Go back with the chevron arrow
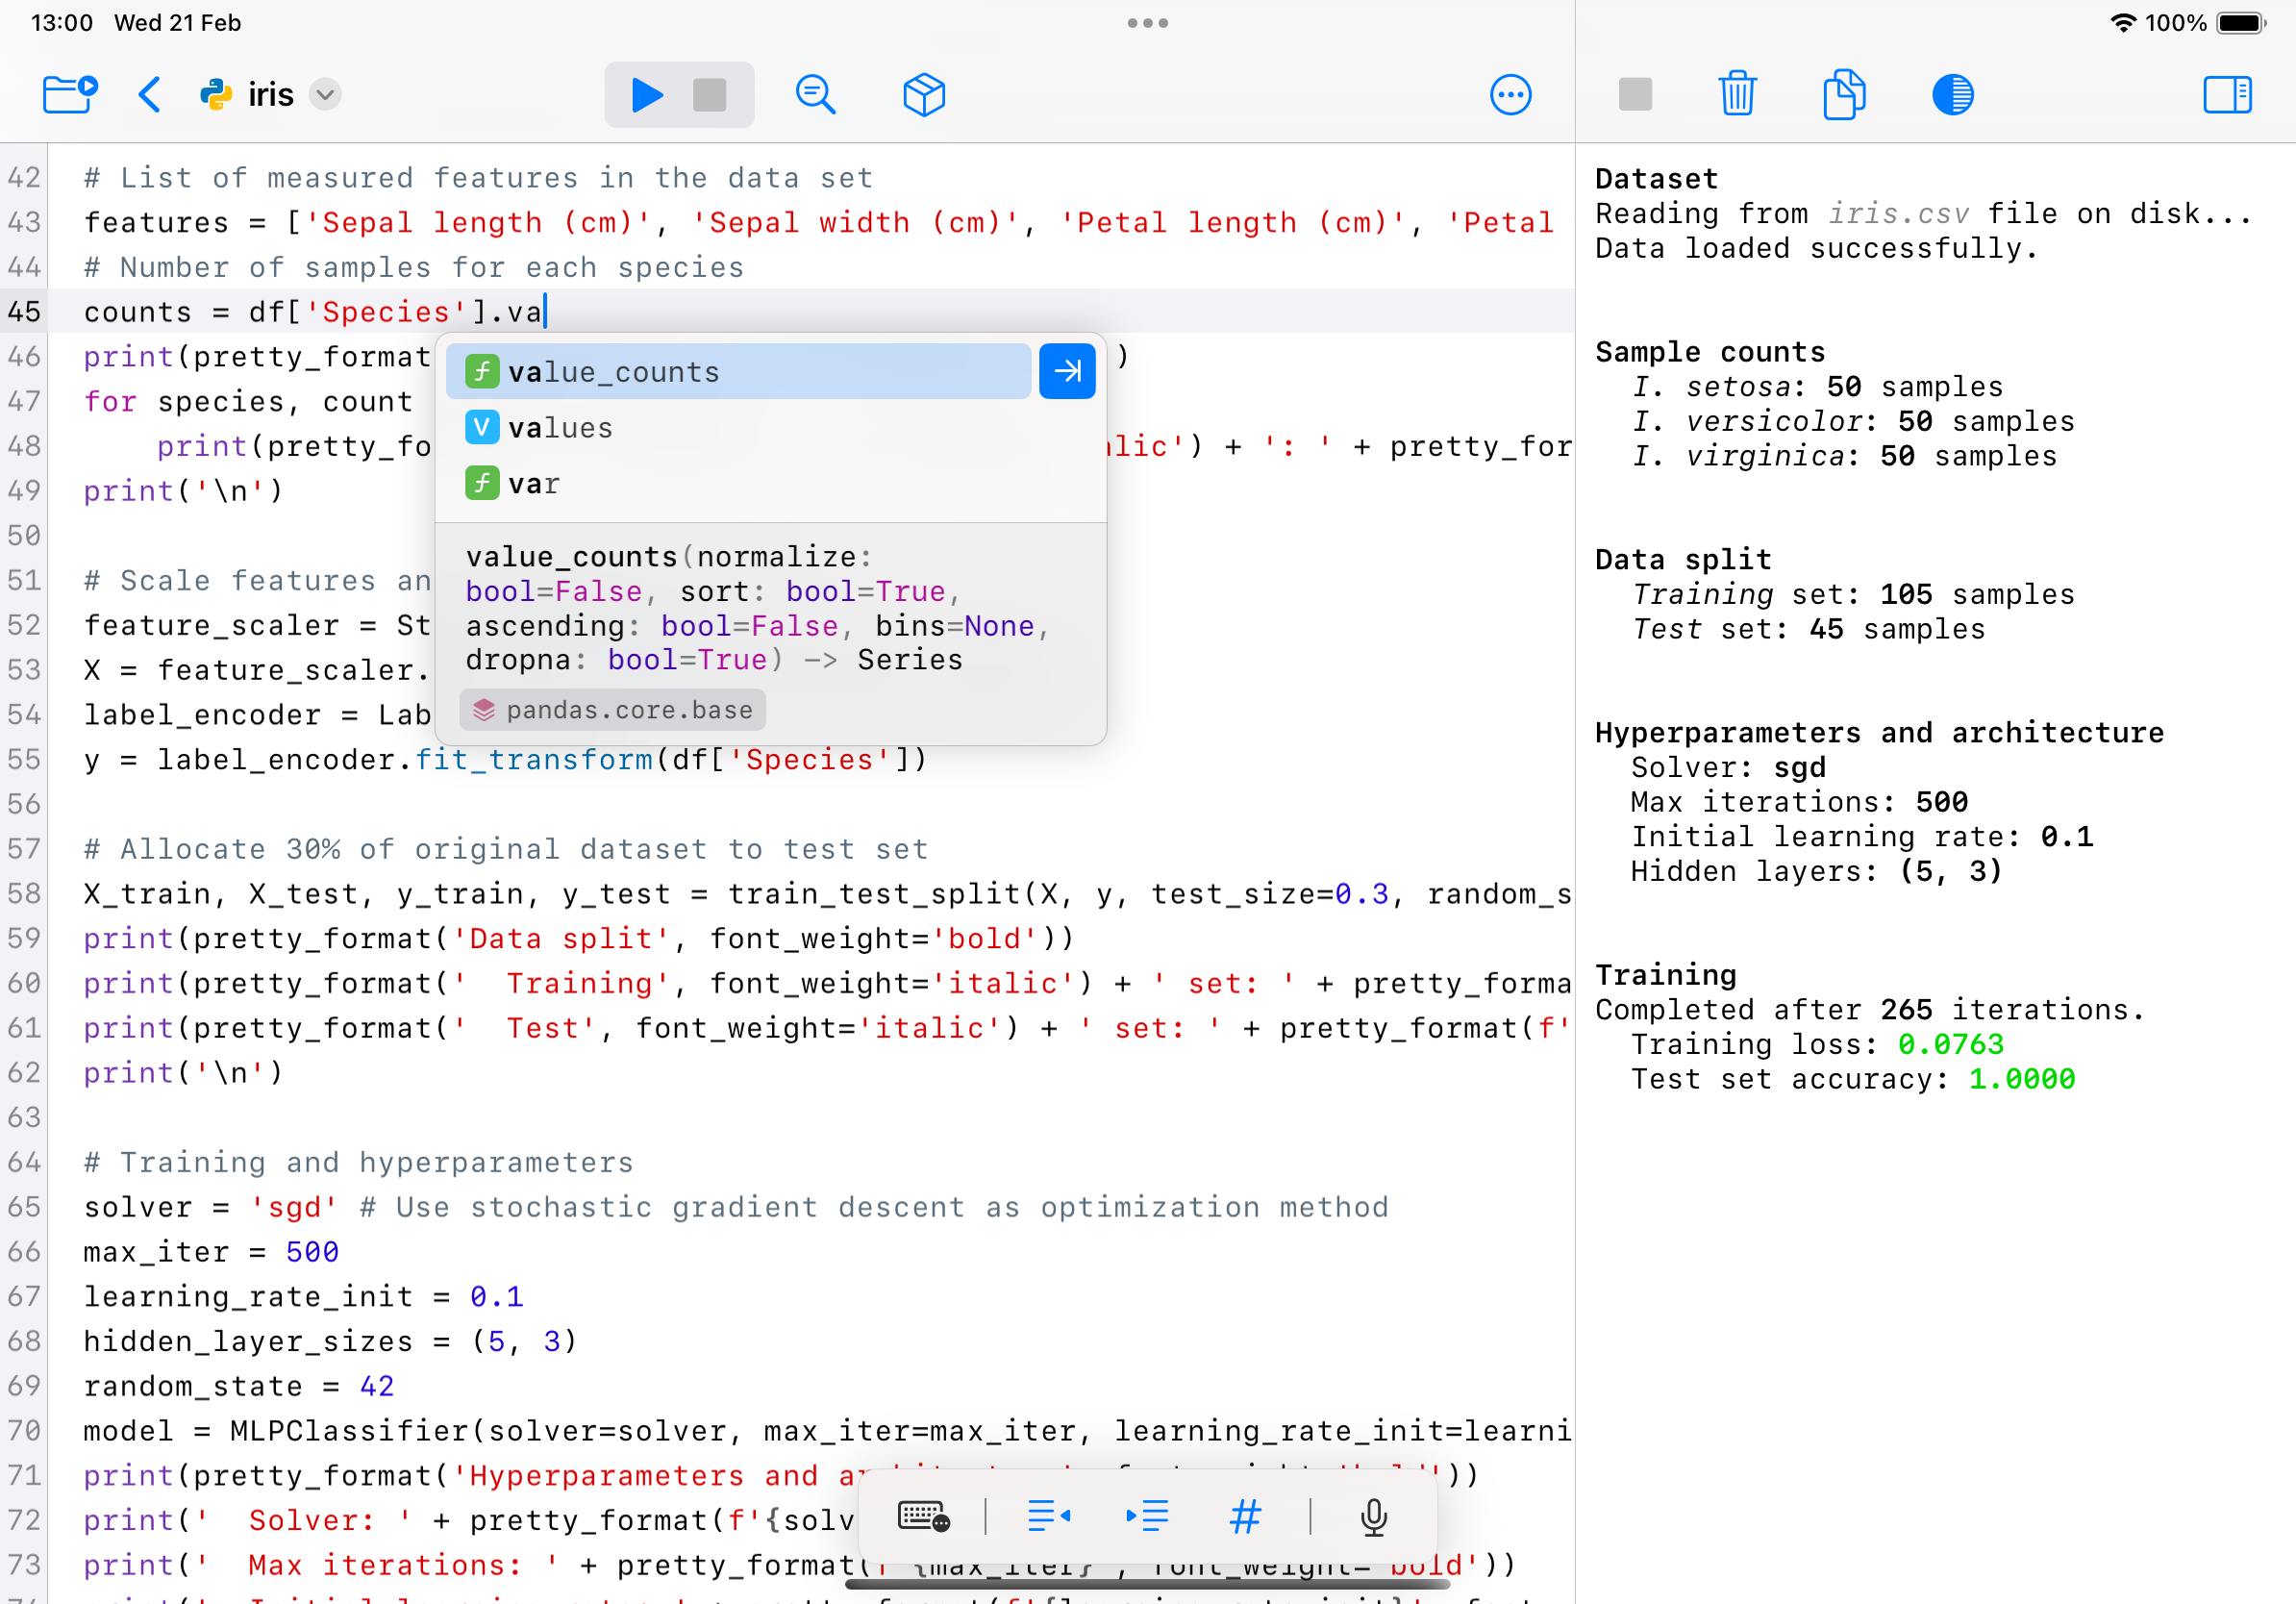Image resolution: width=2296 pixels, height=1604 pixels. [150, 95]
